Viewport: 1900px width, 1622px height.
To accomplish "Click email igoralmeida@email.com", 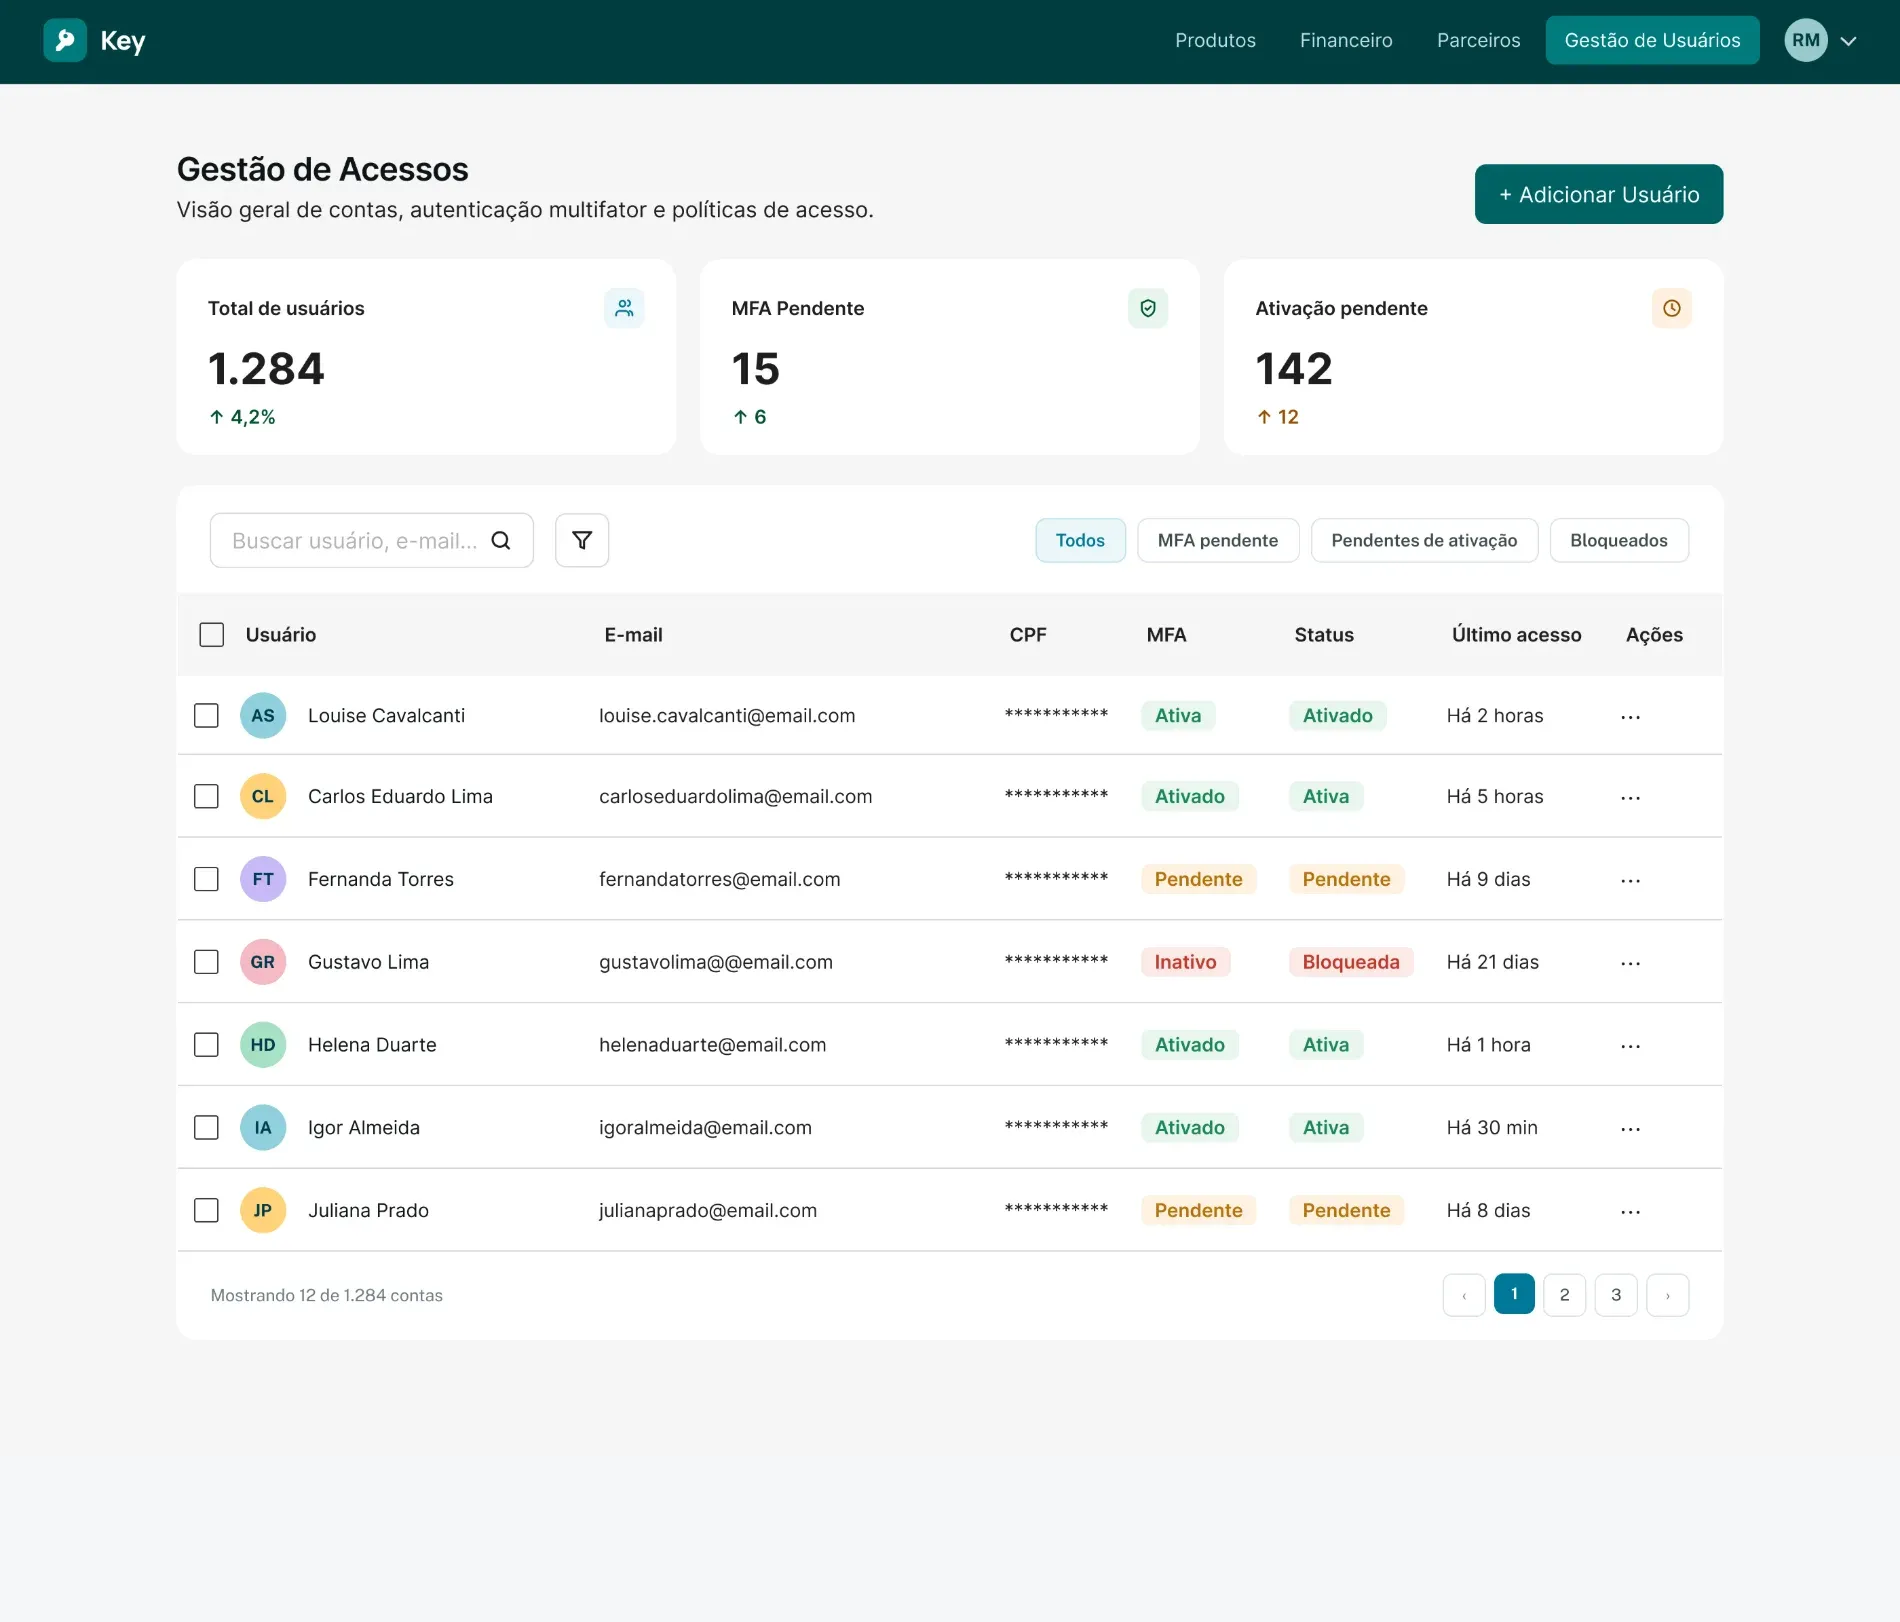I will tap(705, 1128).
